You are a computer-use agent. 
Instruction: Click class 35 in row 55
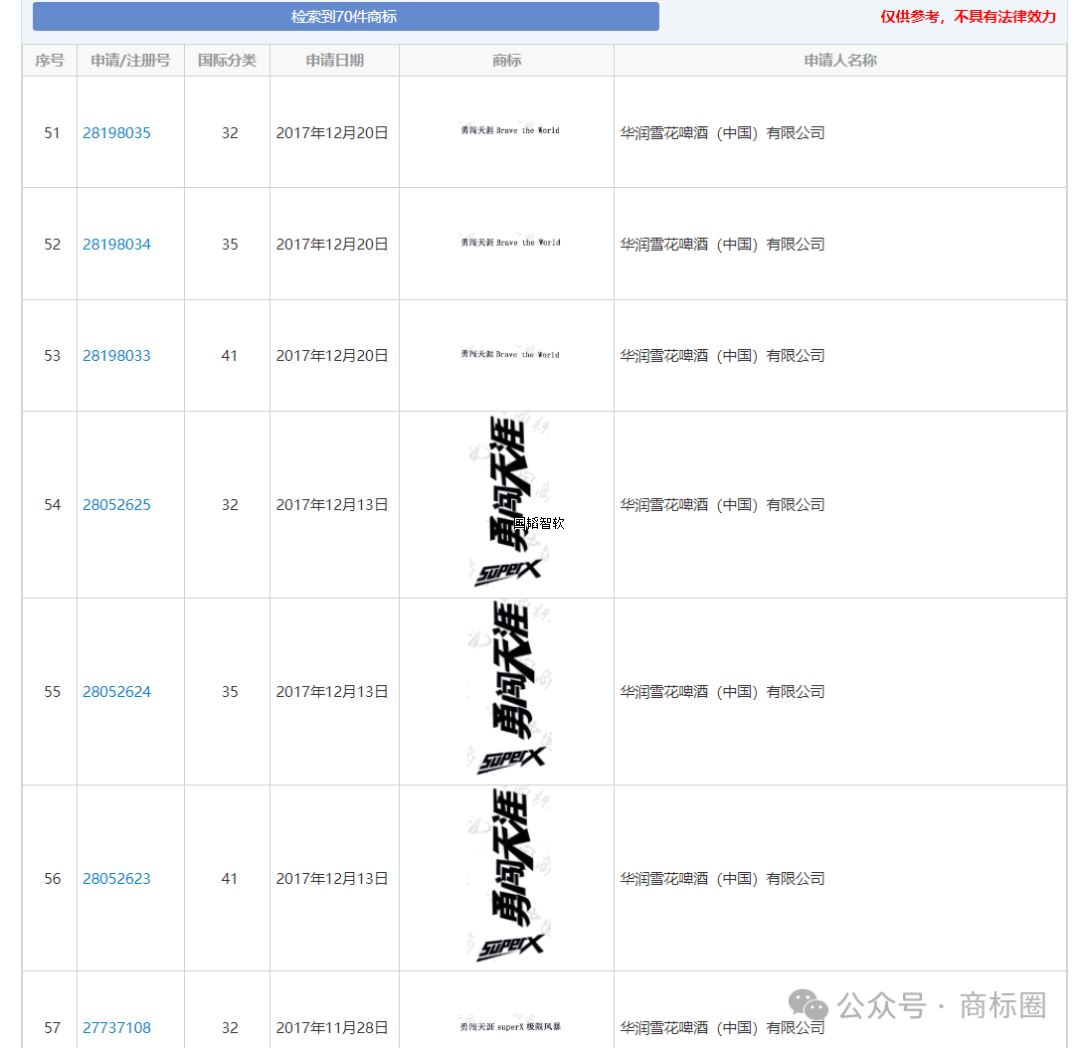tap(229, 692)
